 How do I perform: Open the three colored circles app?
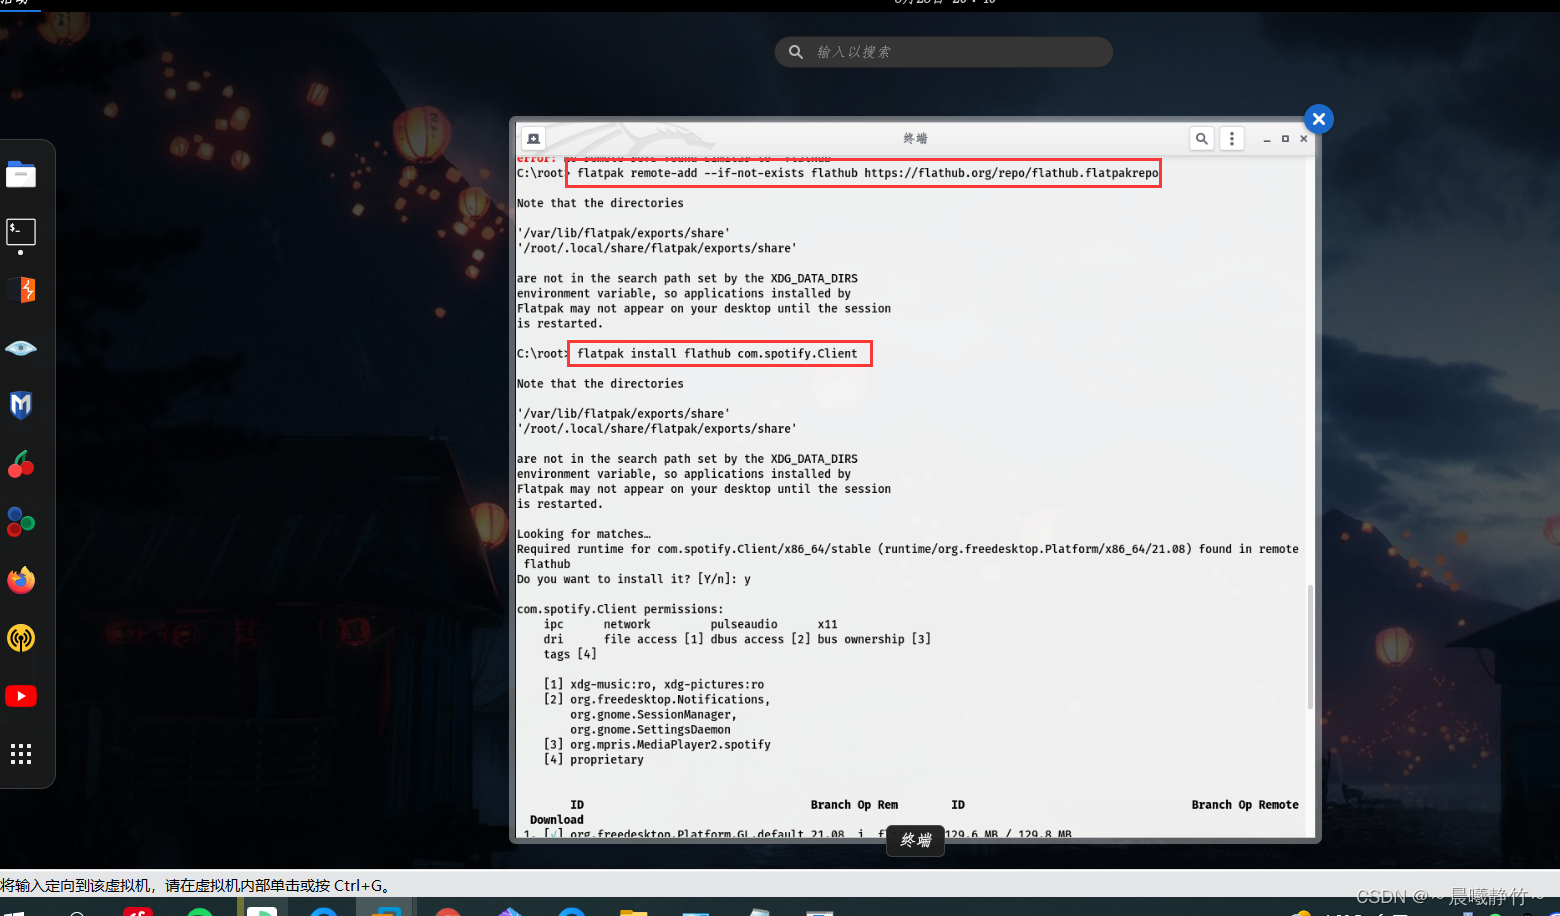click(x=21, y=522)
